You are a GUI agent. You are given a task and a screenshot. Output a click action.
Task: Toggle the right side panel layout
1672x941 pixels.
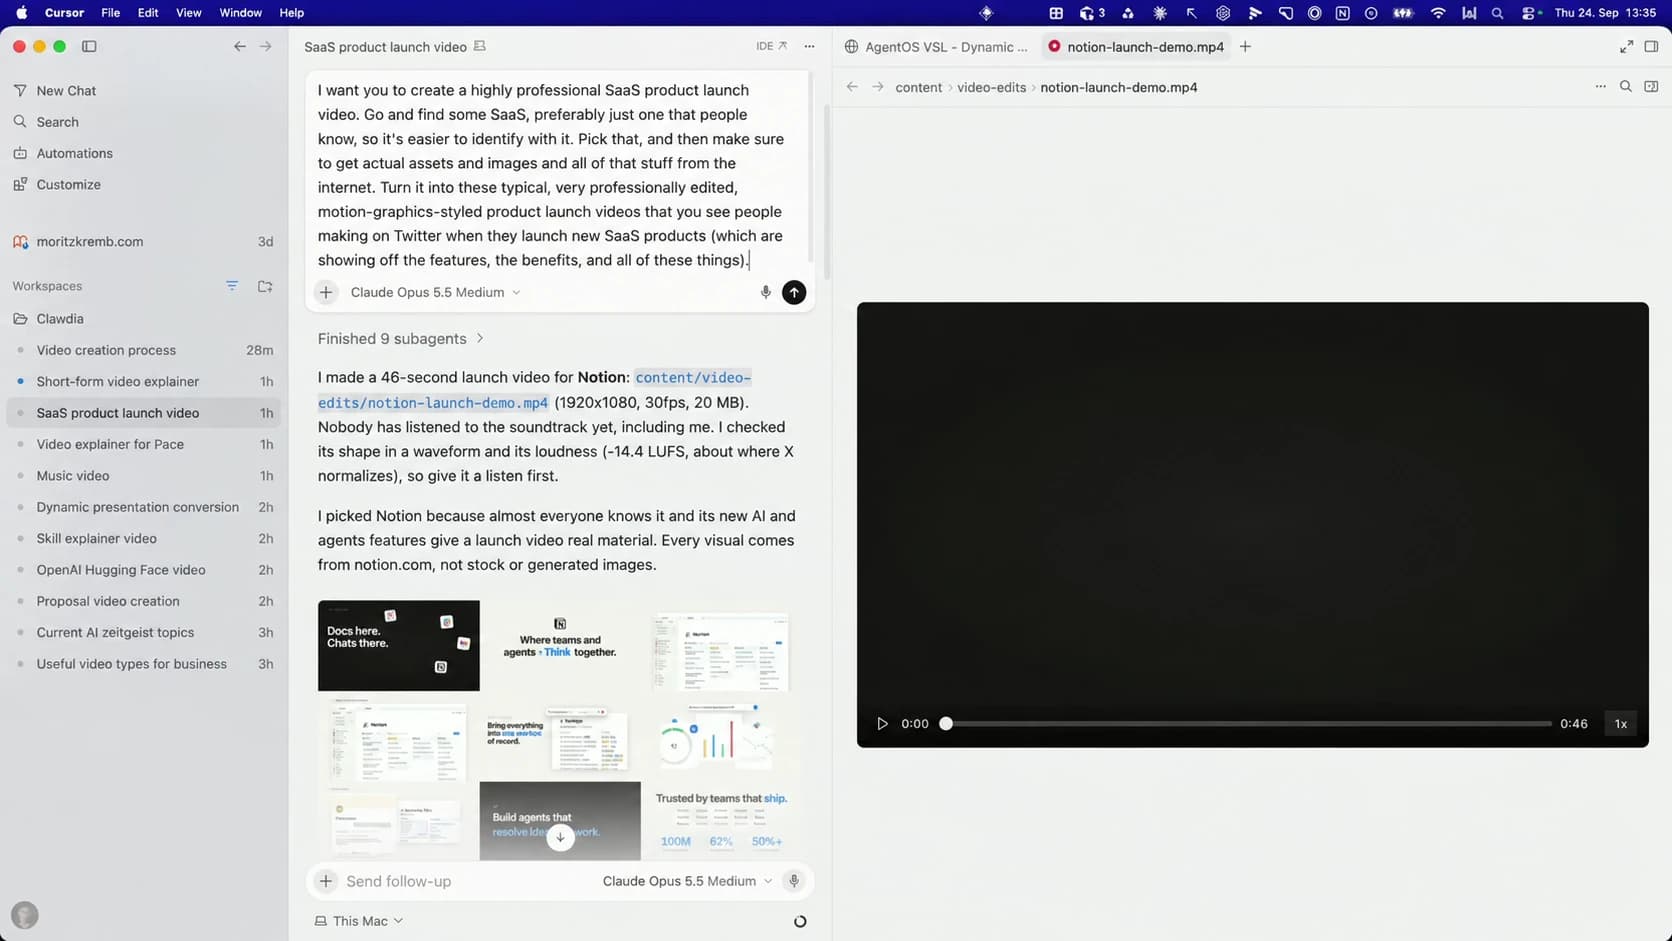[1651, 47]
